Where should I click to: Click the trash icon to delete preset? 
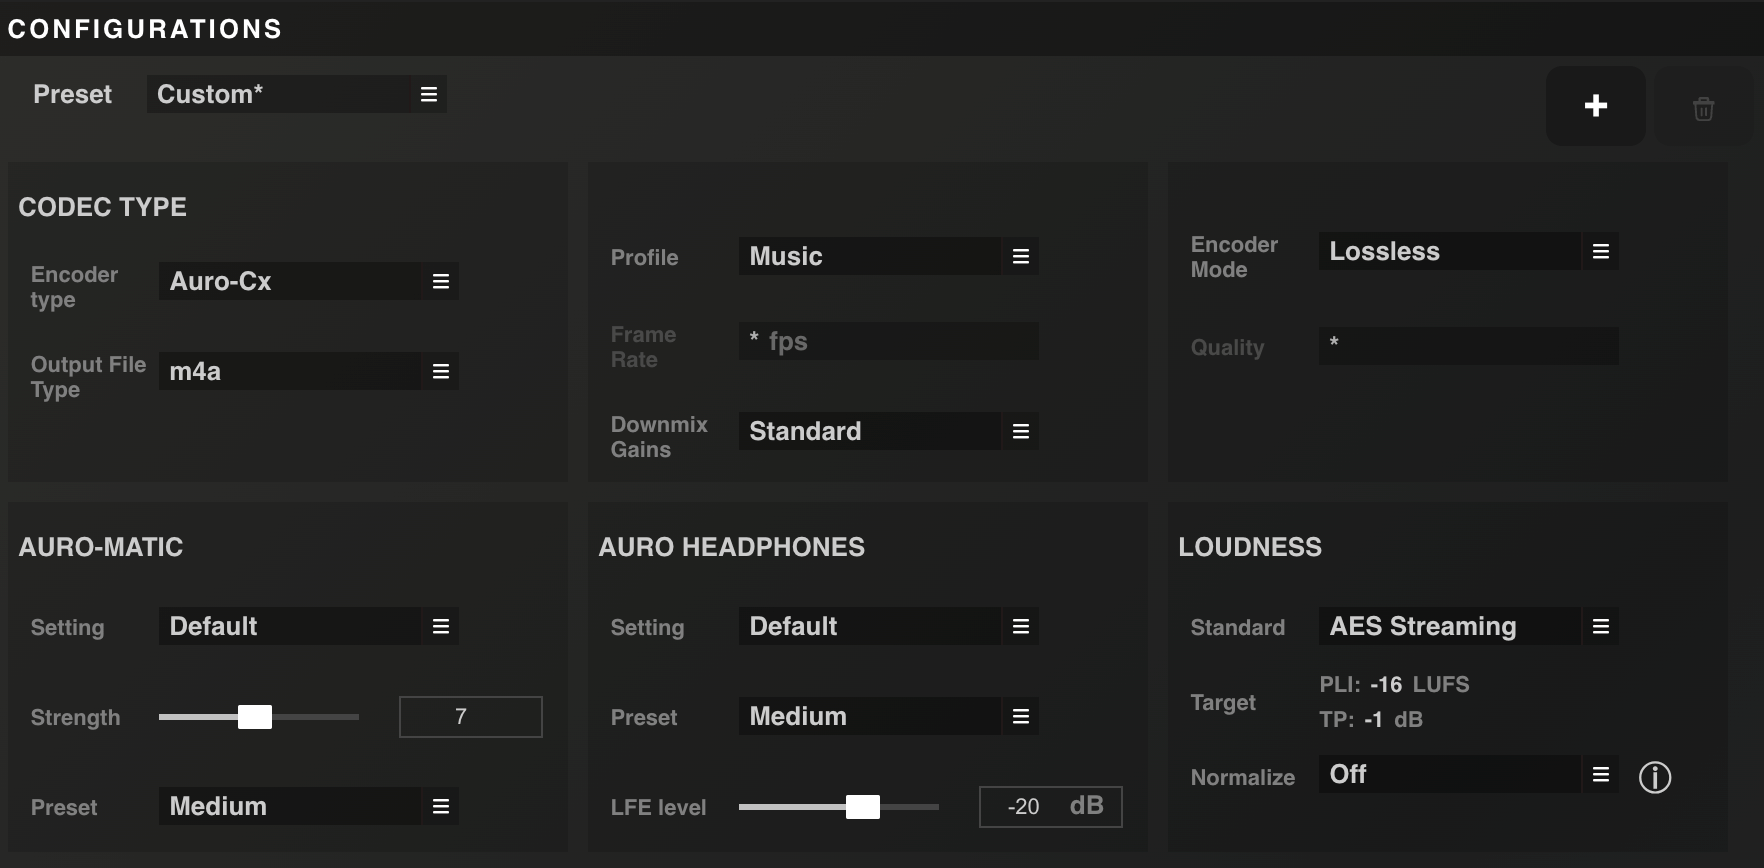click(x=1704, y=107)
